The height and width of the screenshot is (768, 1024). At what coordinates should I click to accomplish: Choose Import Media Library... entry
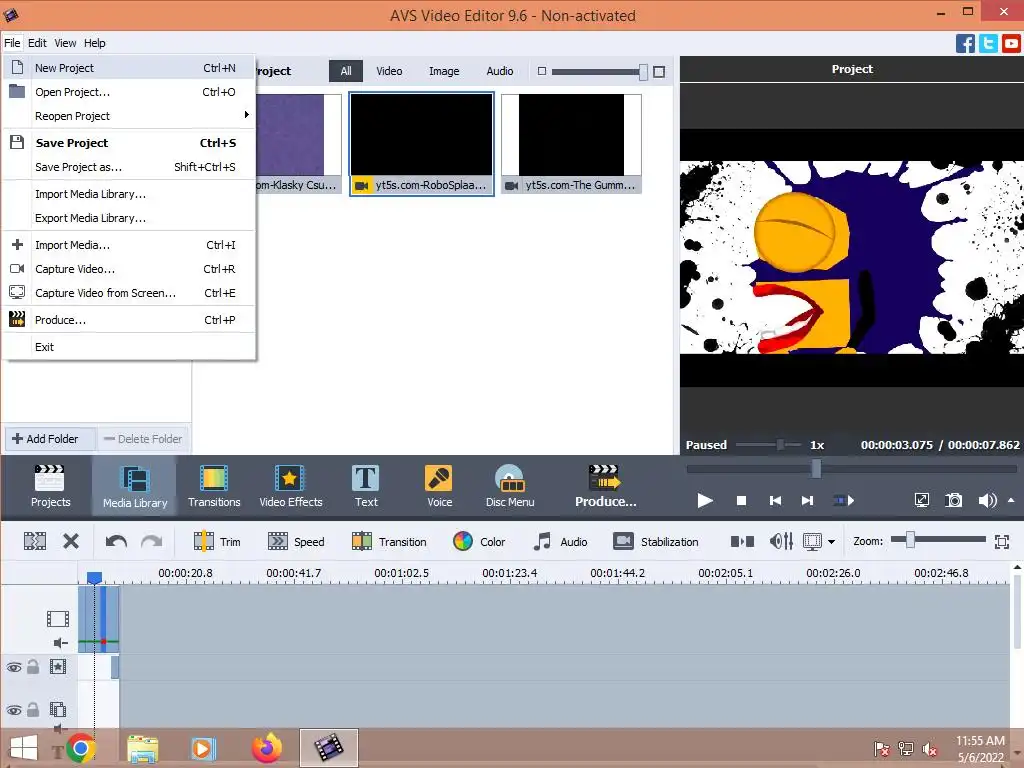point(129,194)
